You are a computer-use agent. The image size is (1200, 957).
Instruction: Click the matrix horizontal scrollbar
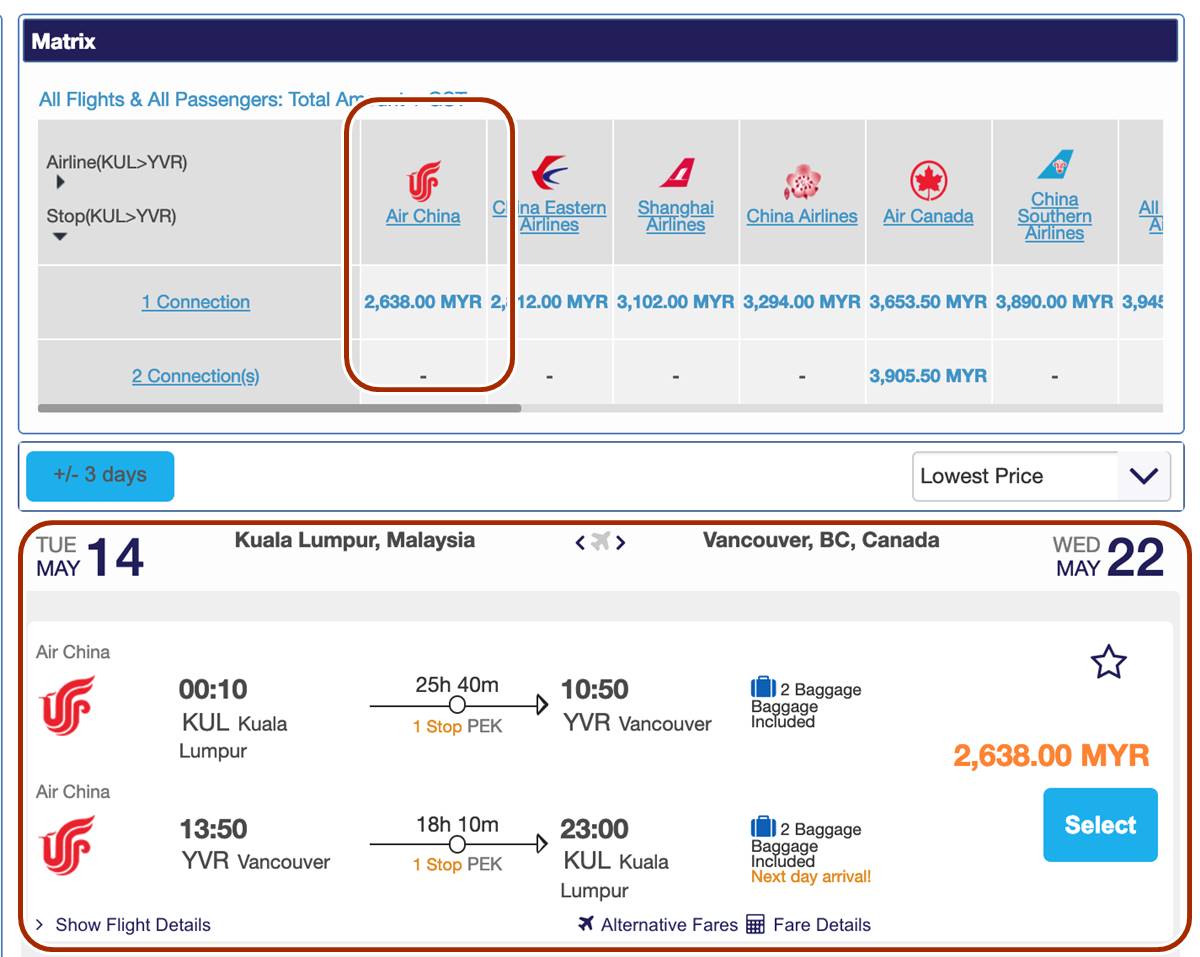[280, 408]
